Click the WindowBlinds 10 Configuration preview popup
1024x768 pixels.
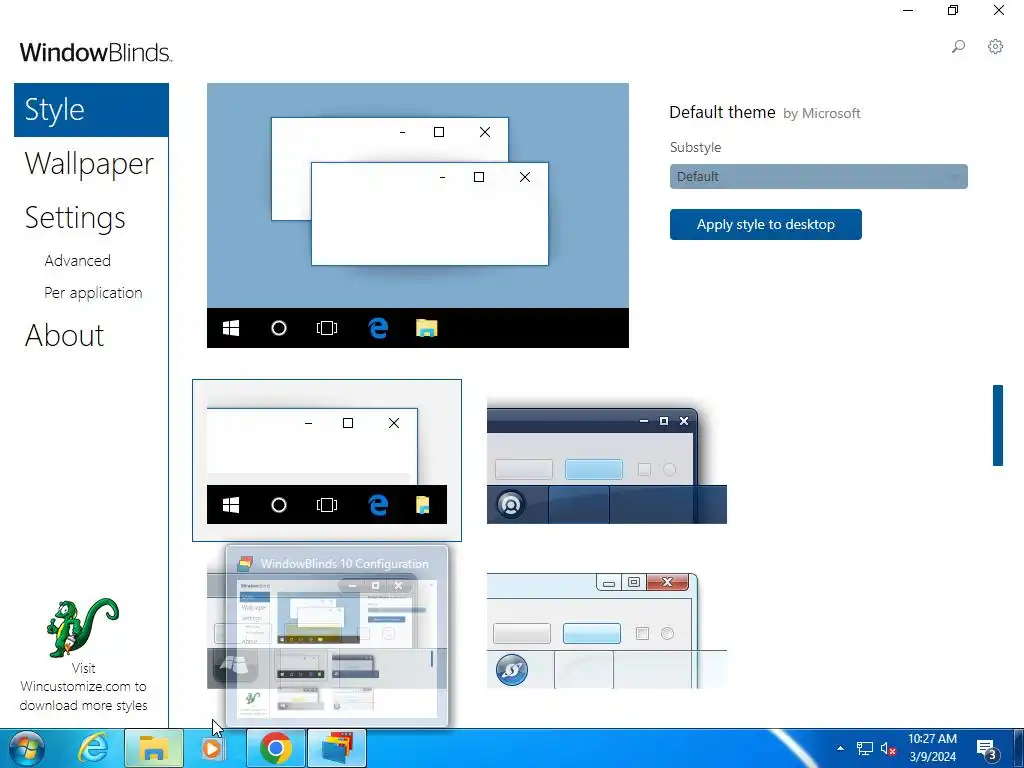(337, 636)
